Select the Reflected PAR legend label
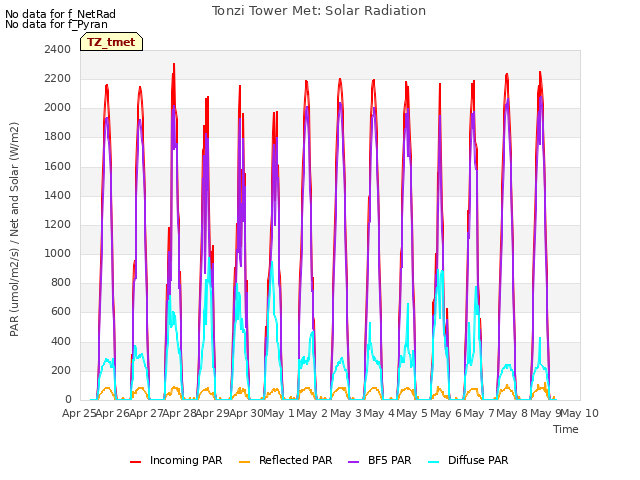640x480 pixels. [x=296, y=460]
